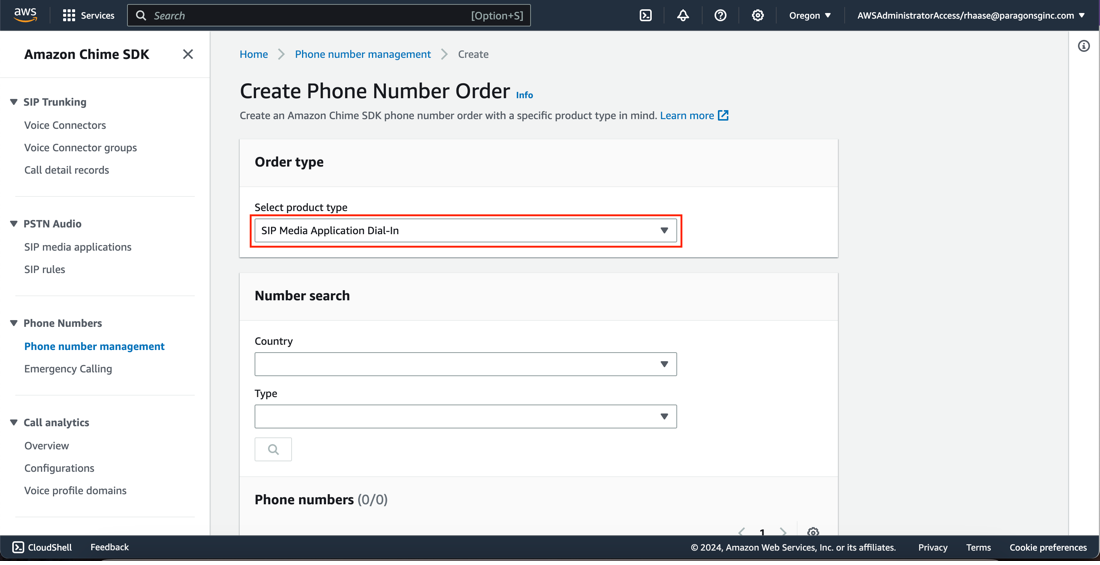Click the Info link beside title
Screen dimensions: 1100x565
pyautogui.click(x=525, y=95)
